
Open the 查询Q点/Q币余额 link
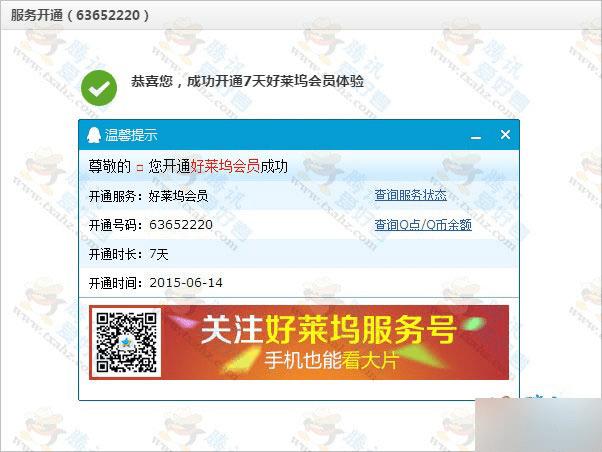point(423,225)
